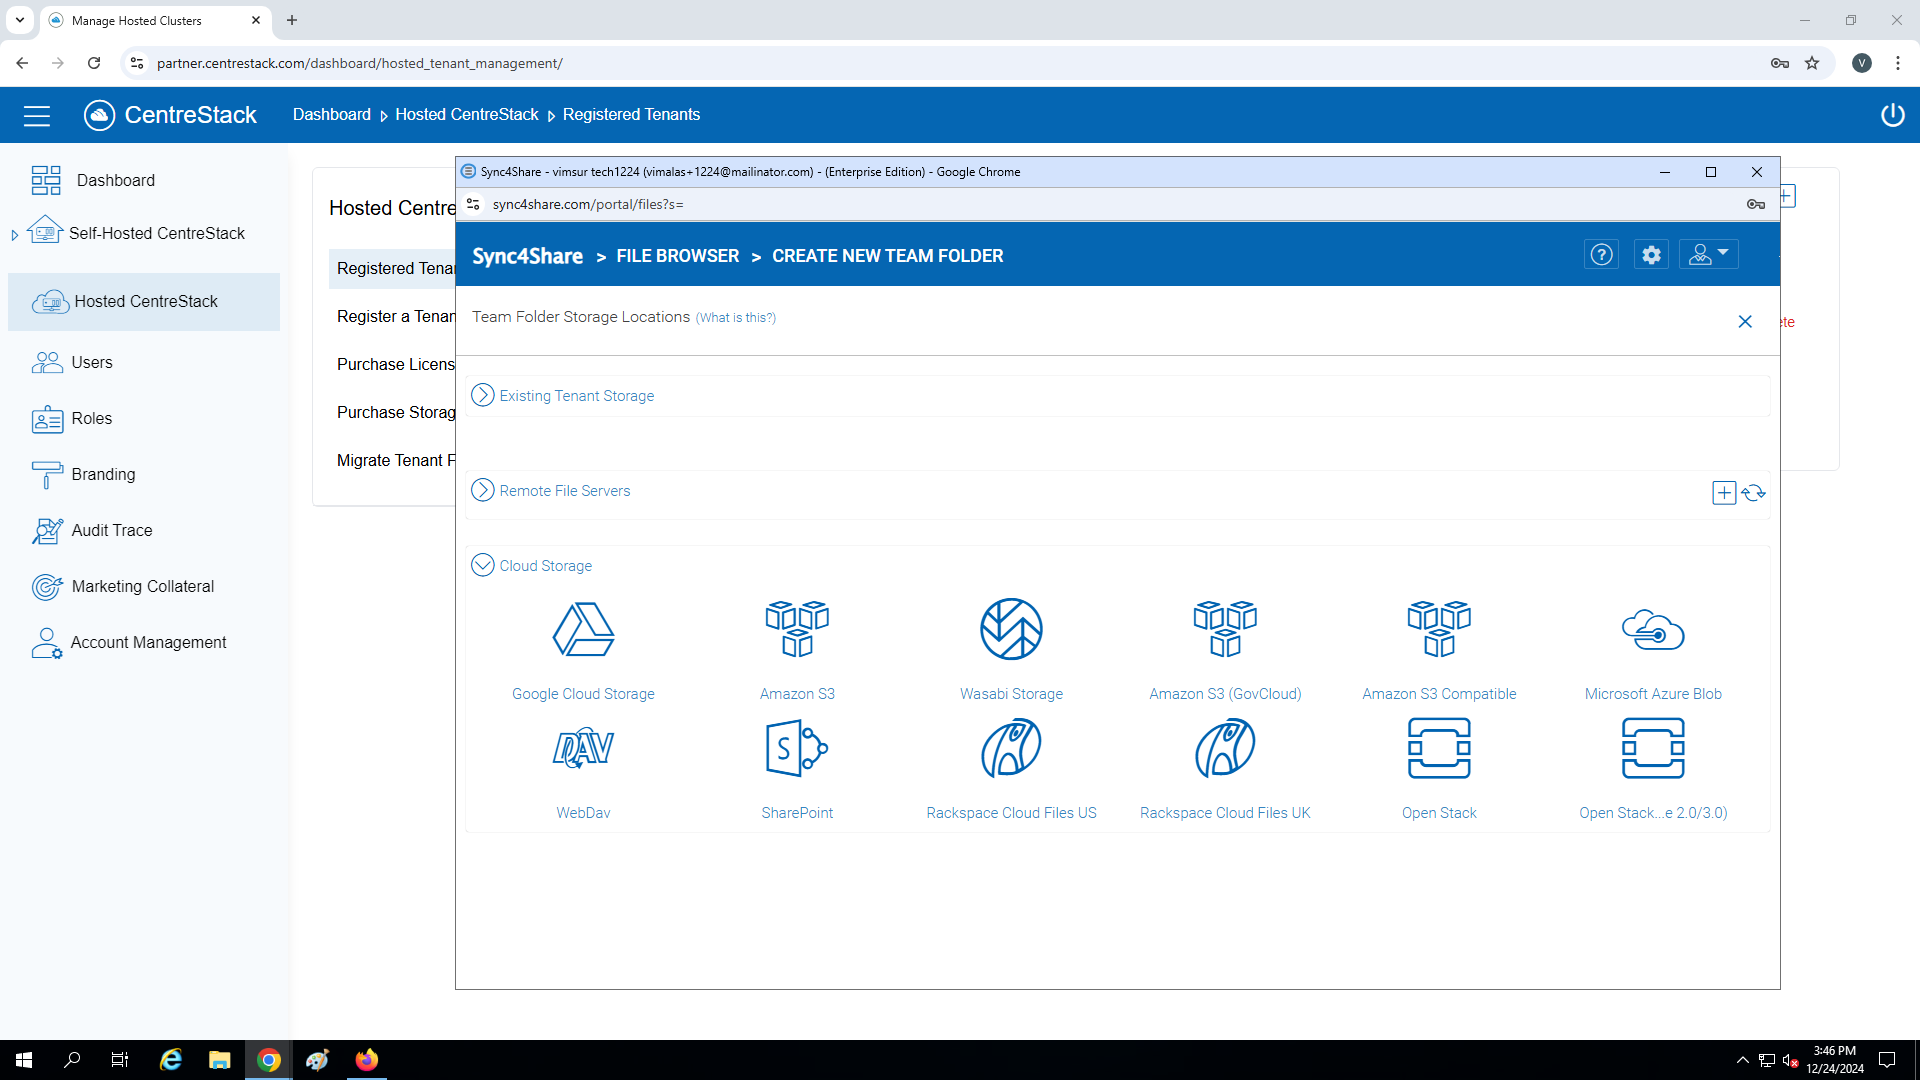Image resolution: width=1920 pixels, height=1080 pixels.
Task: Go to Dashboard breadcrumb in CentreStack
Action: click(x=331, y=115)
